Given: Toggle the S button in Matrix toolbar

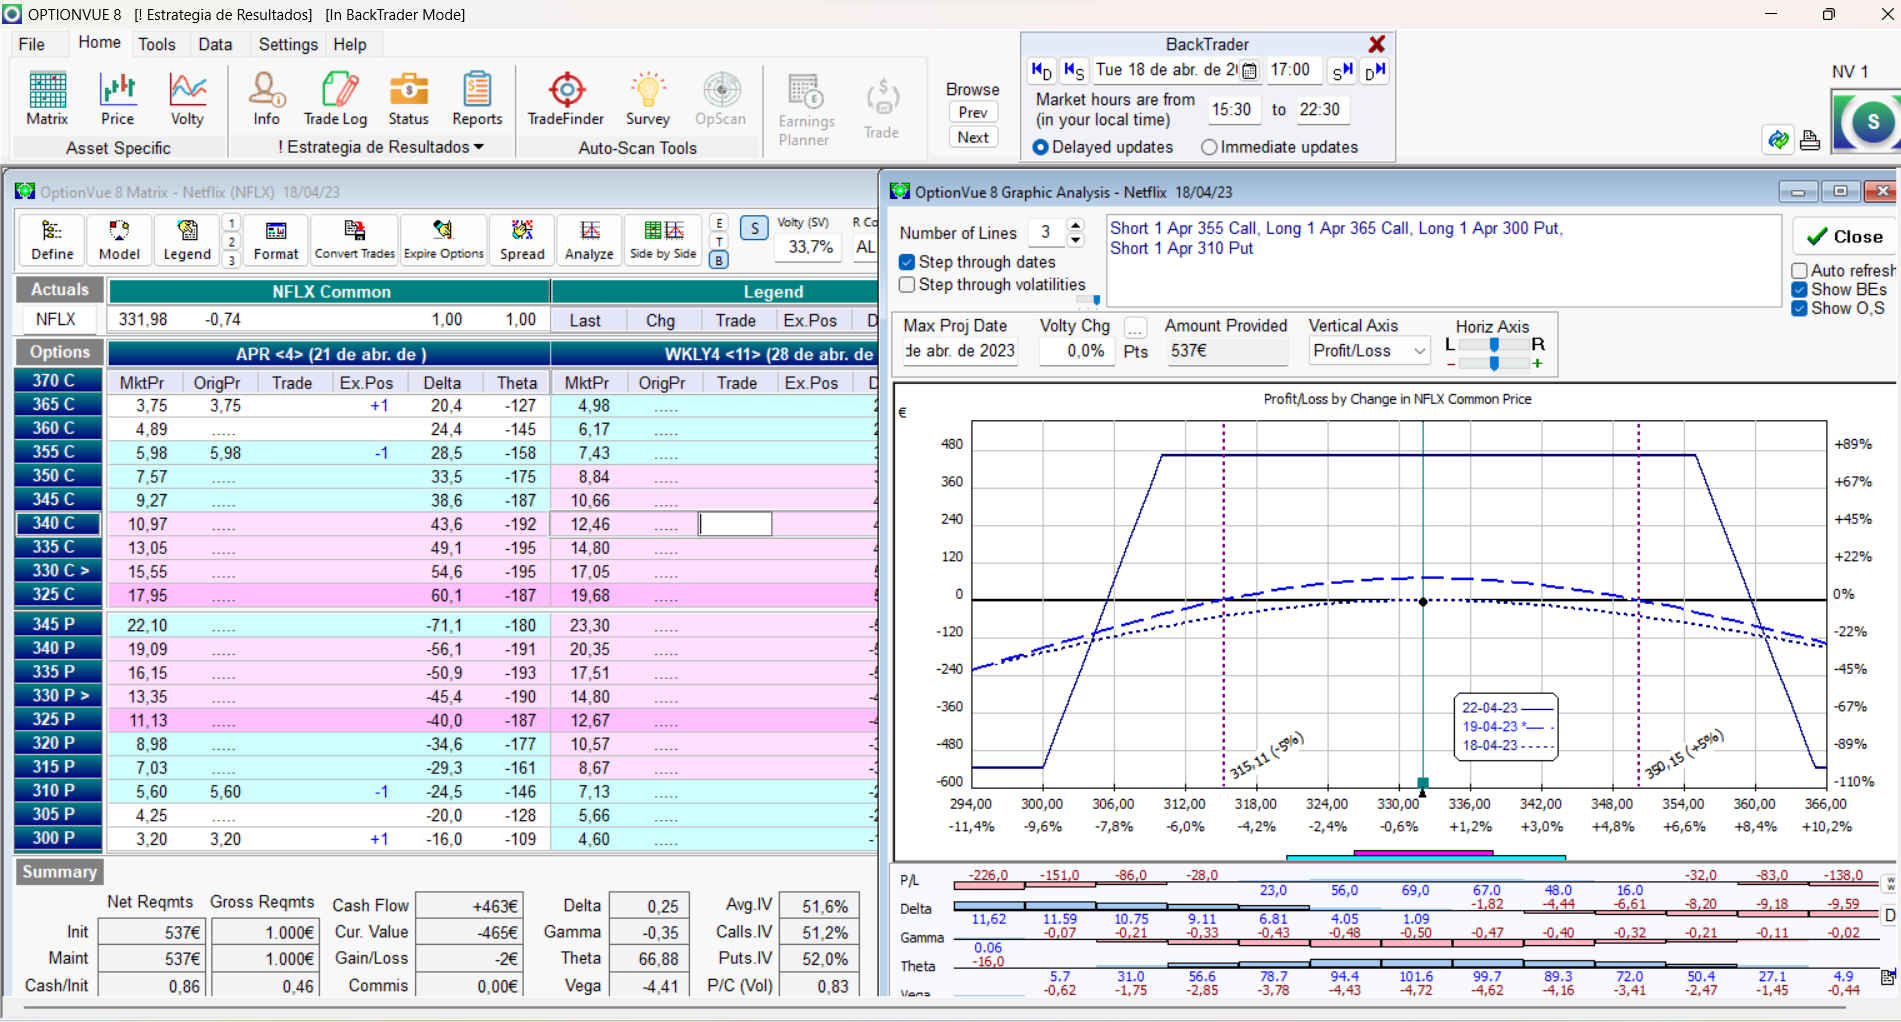Looking at the screenshot, I should coord(755,228).
